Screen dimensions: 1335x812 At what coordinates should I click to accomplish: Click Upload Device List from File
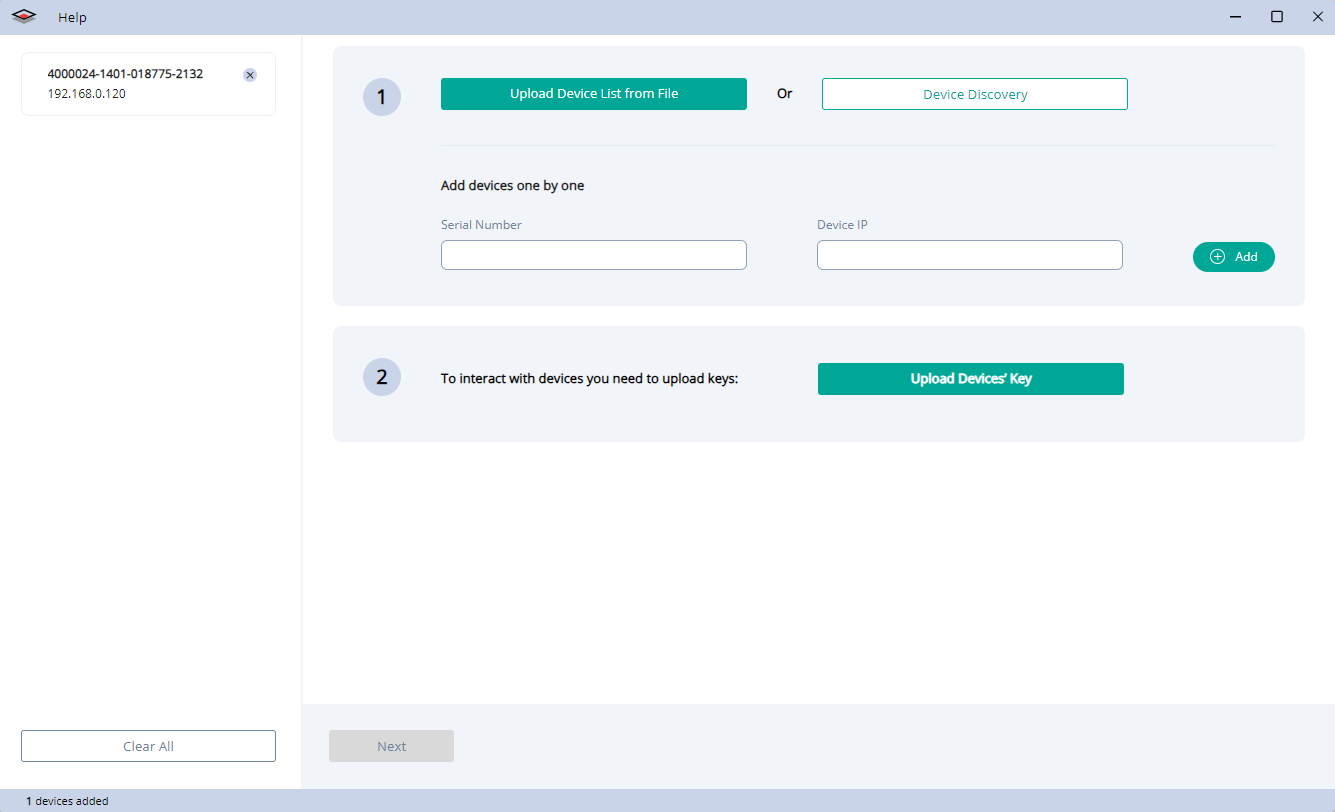tap(594, 94)
